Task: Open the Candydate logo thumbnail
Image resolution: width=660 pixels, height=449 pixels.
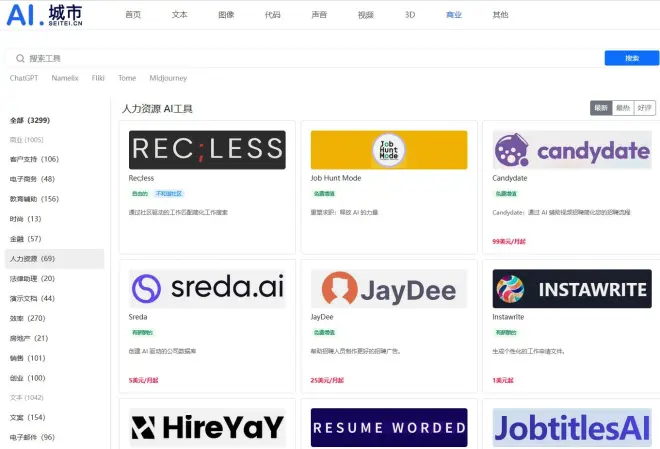Action: point(571,149)
